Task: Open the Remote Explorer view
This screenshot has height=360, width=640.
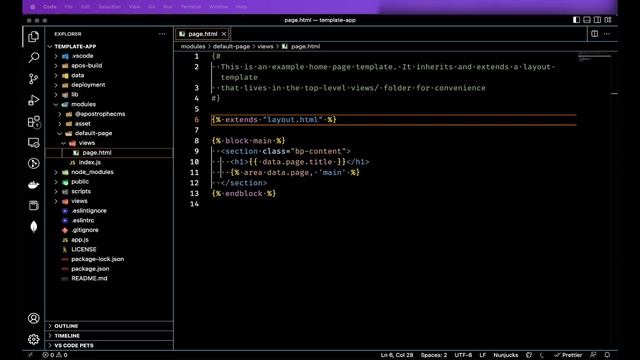Action: click(x=33, y=142)
